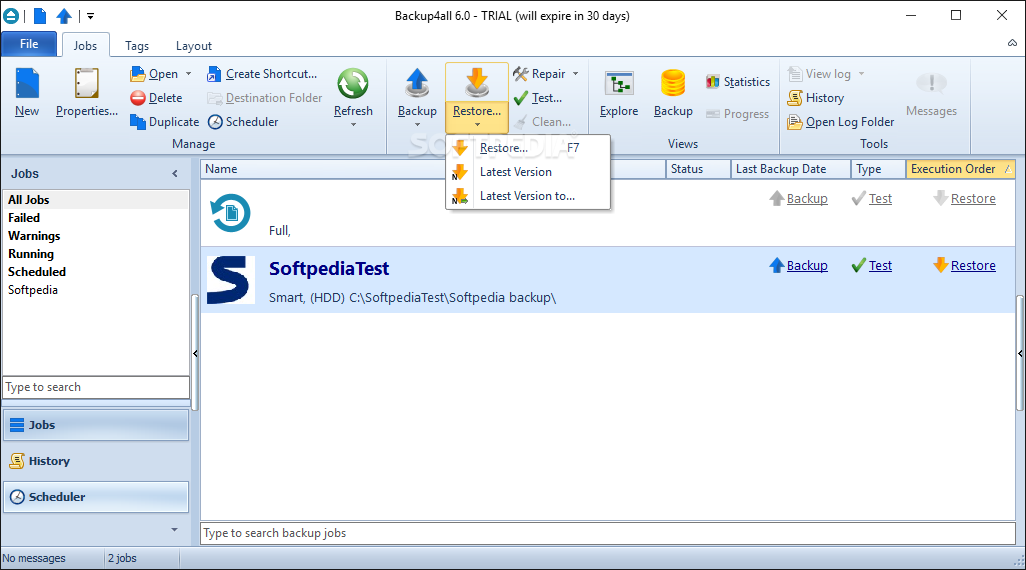Click the green Refresh icon
The width and height of the screenshot is (1026, 570).
(353, 84)
